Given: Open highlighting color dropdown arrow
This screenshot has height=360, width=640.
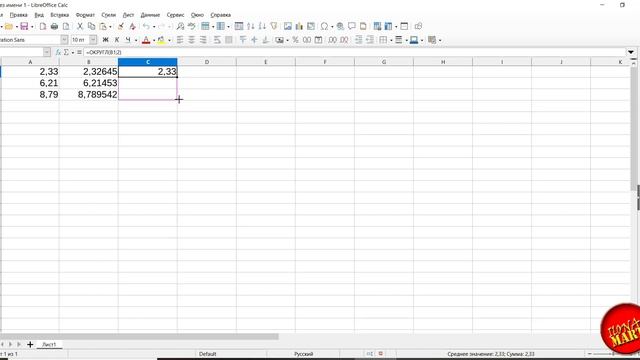Looking at the screenshot, I should coord(169,40).
